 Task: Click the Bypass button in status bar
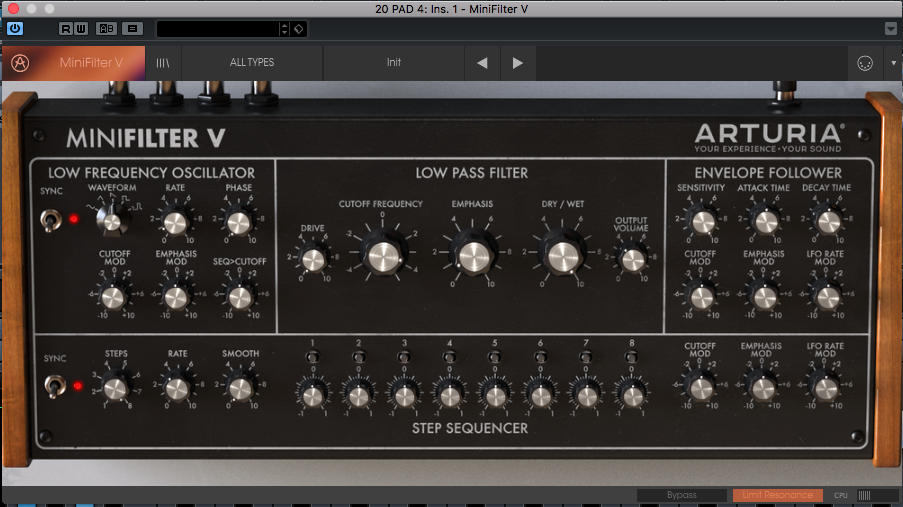click(682, 495)
